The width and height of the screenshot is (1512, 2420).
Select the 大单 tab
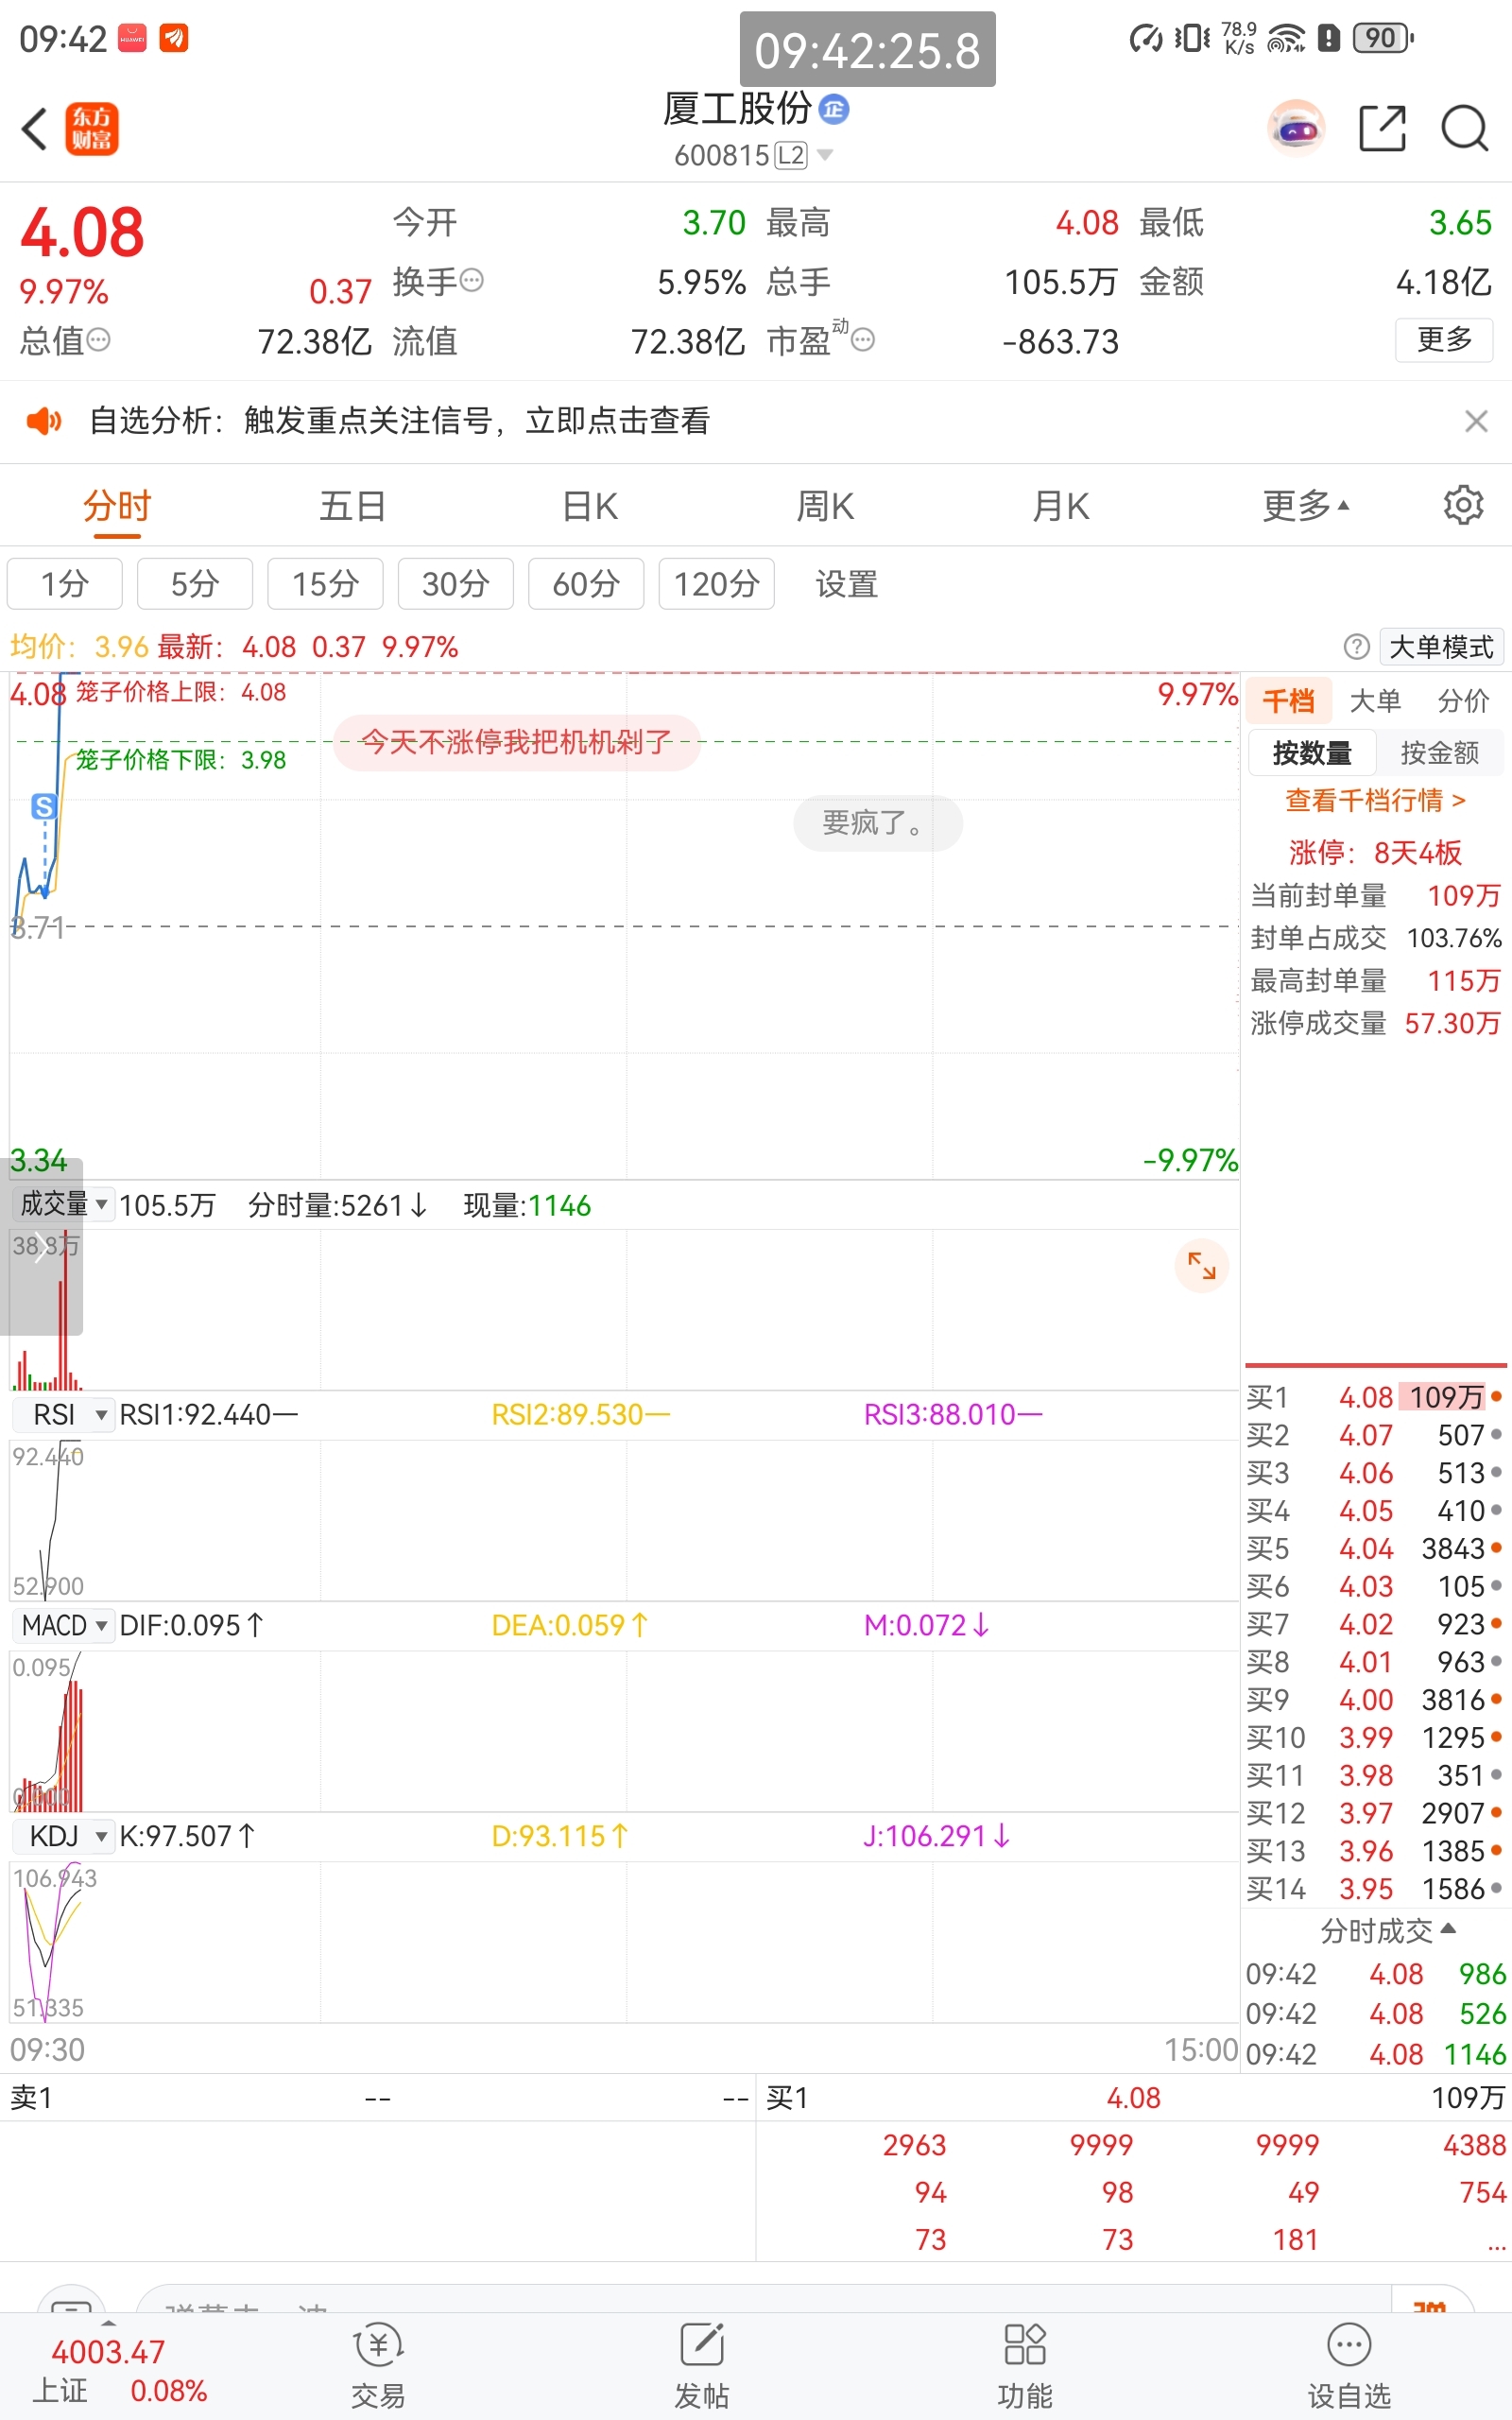(x=1375, y=700)
